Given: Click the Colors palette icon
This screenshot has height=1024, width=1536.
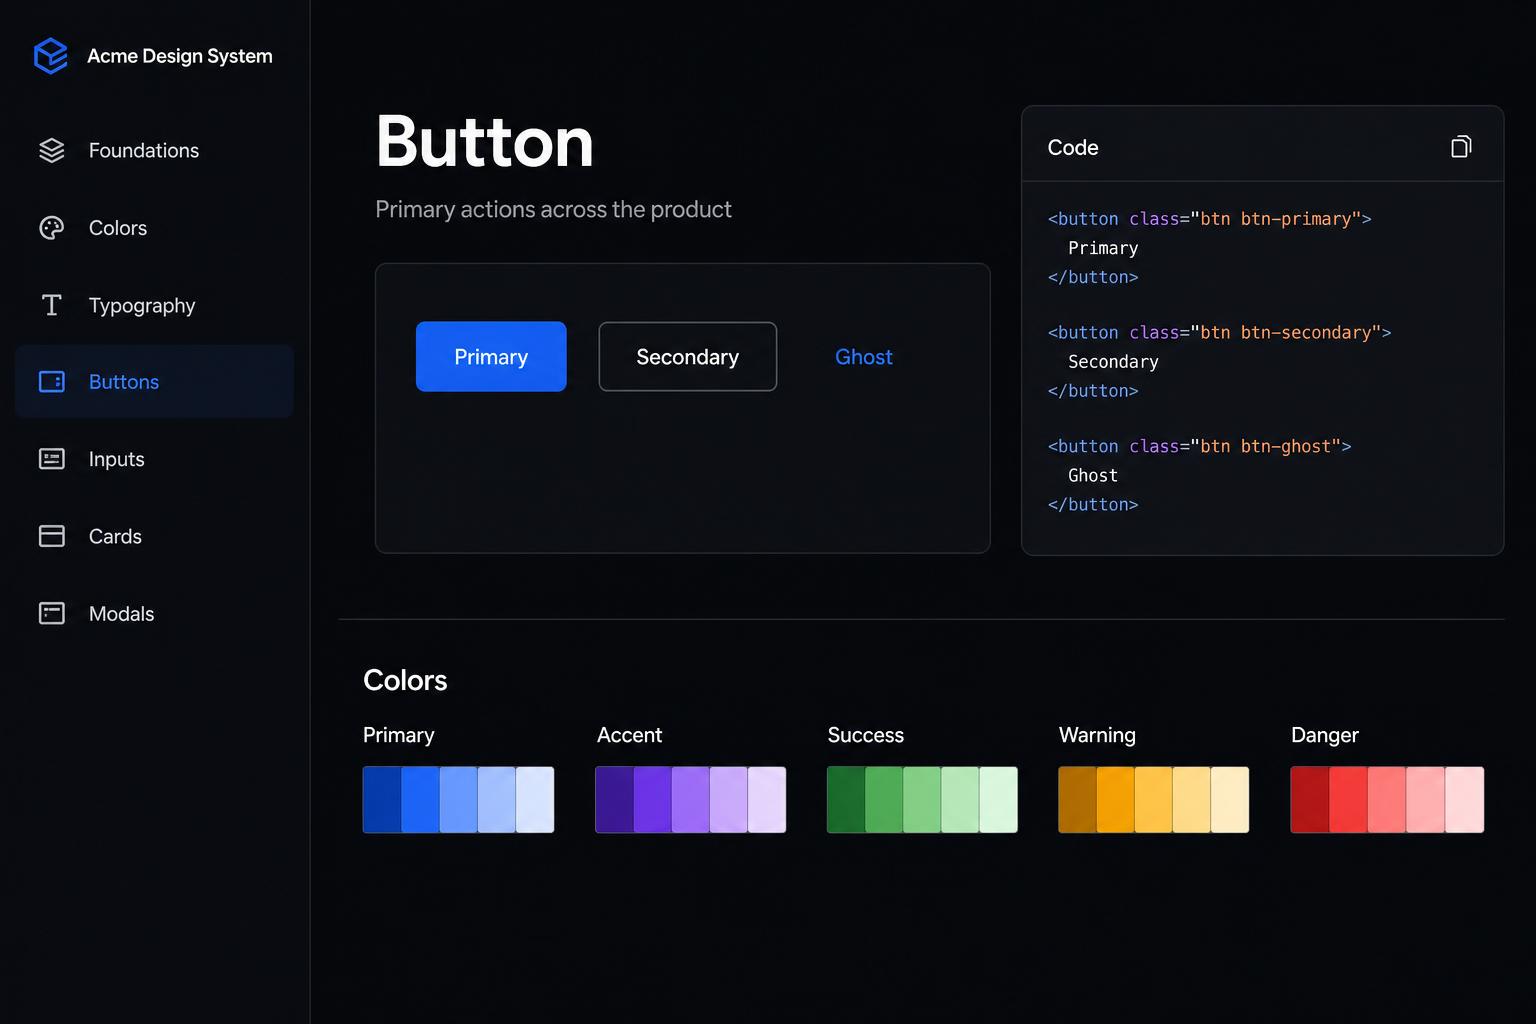Looking at the screenshot, I should [51, 228].
